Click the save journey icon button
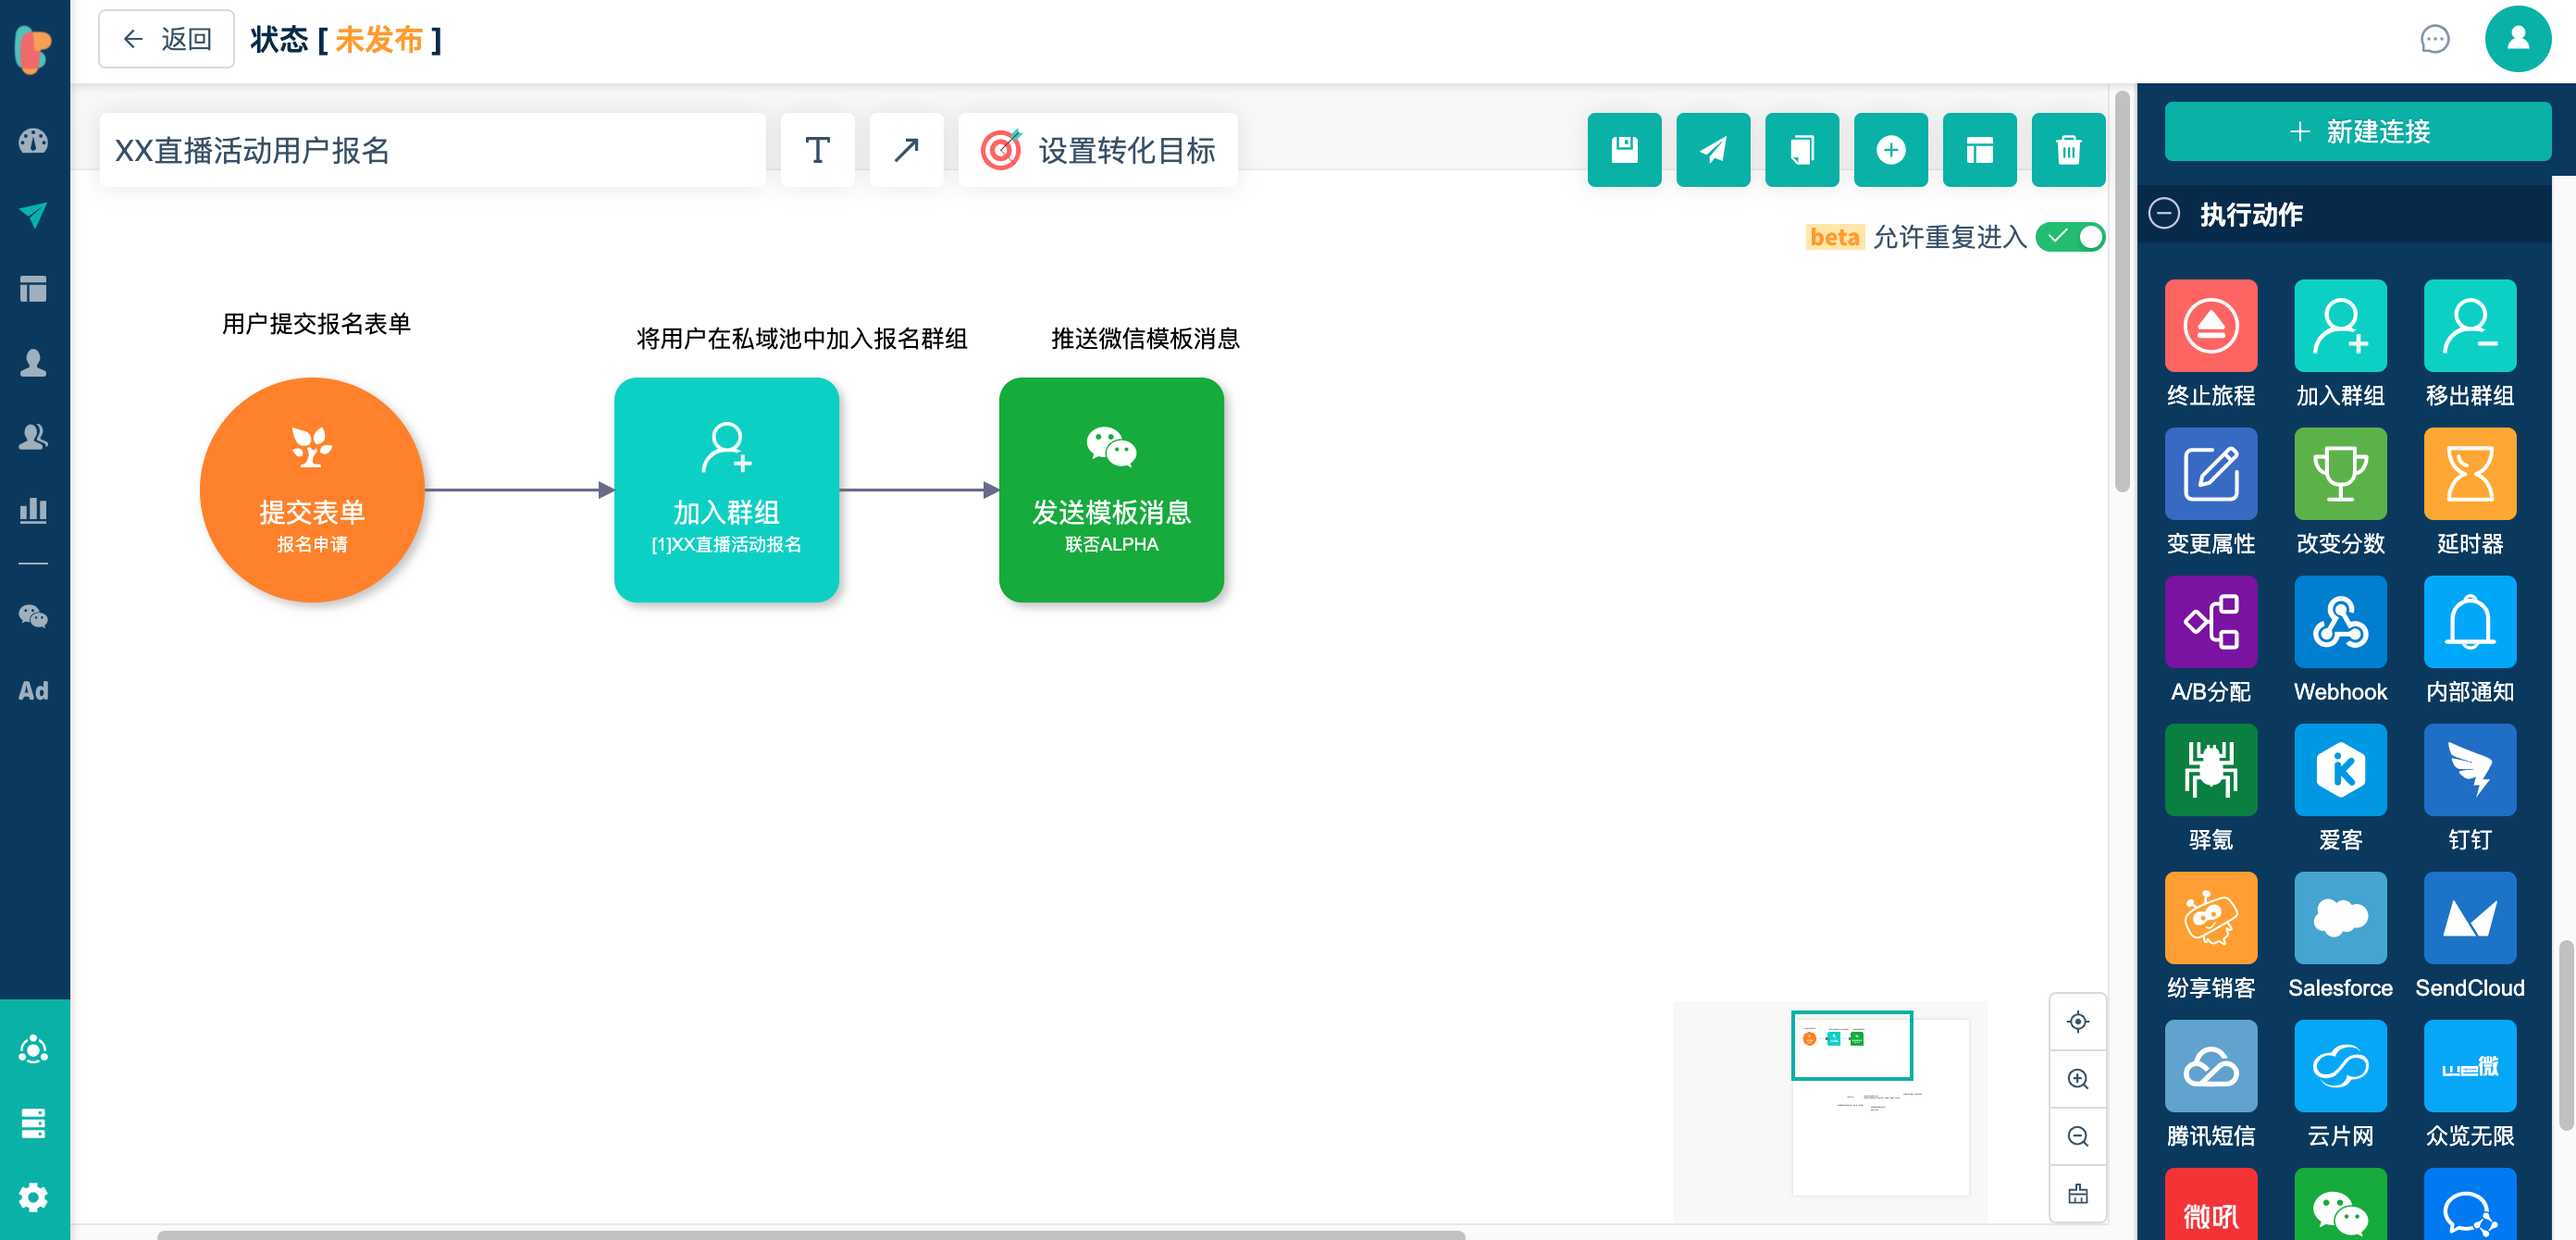The height and width of the screenshot is (1240, 2576). coord(1624,150)
